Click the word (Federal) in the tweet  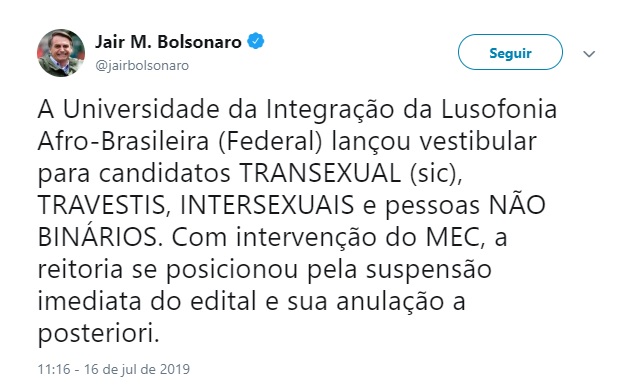click(271, 142)
